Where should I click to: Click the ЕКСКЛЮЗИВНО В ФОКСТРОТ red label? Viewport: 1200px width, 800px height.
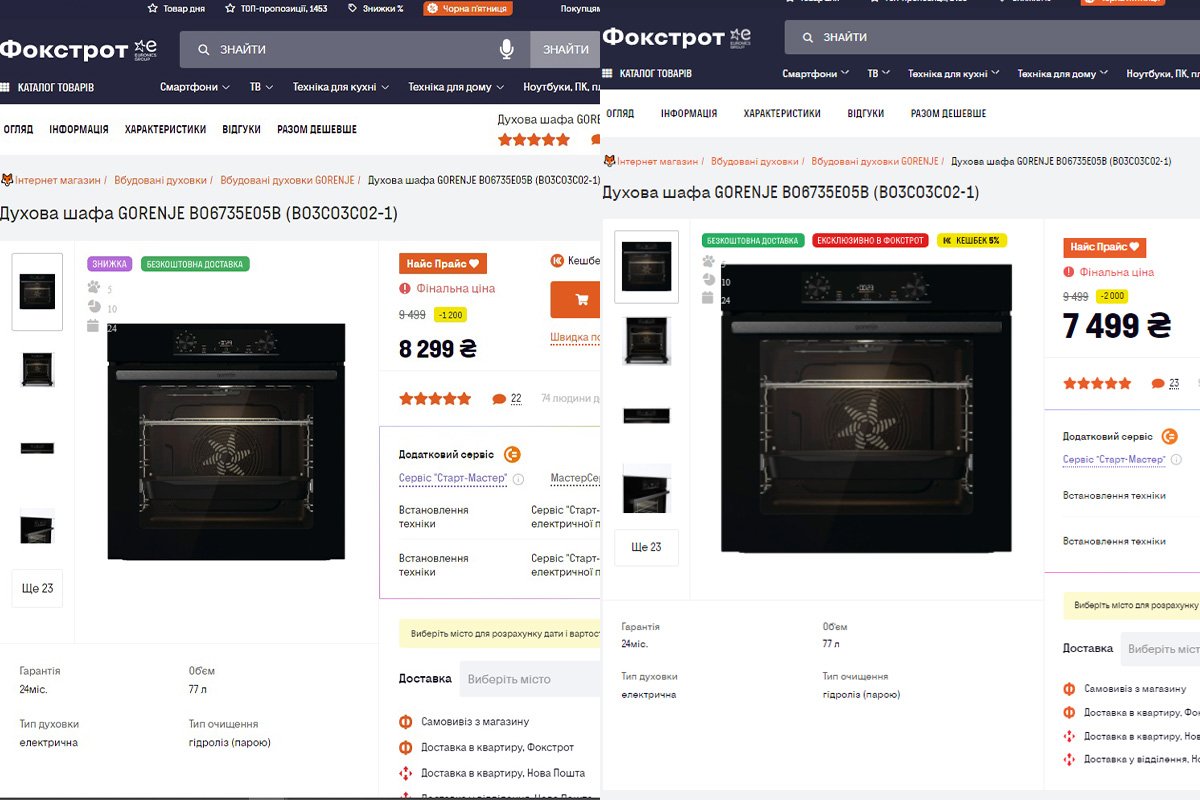pos(870,241)
